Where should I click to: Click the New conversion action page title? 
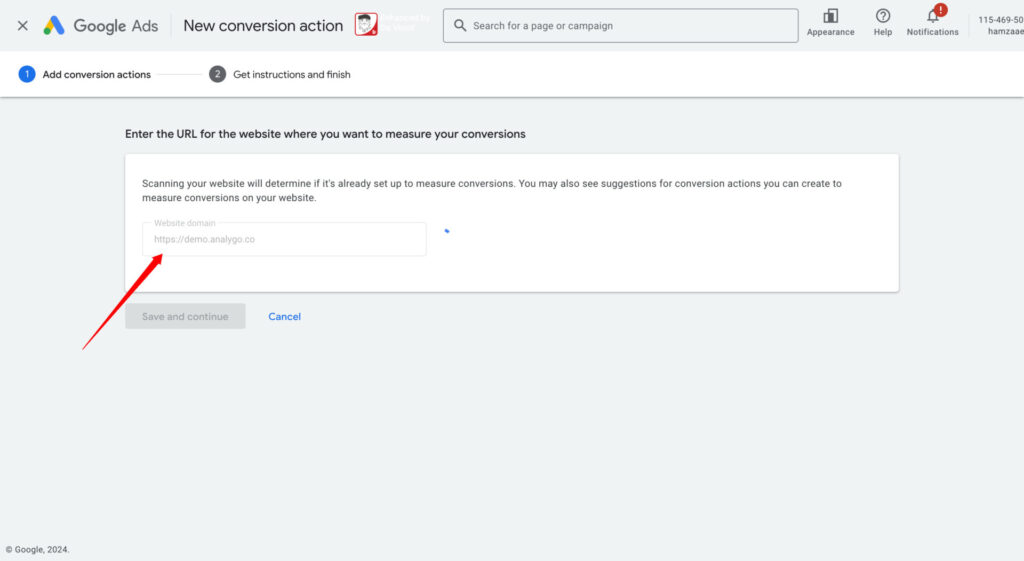pyautogui.click(x=263, y=26)
